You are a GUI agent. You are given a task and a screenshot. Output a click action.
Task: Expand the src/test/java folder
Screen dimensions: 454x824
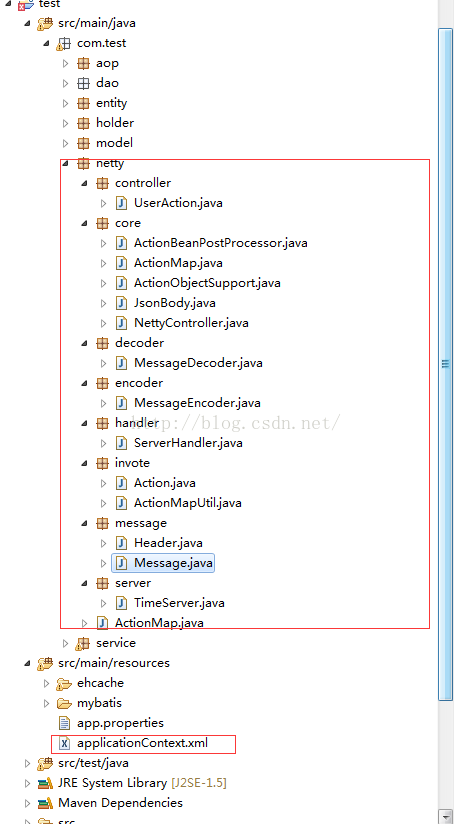(27, 763)
